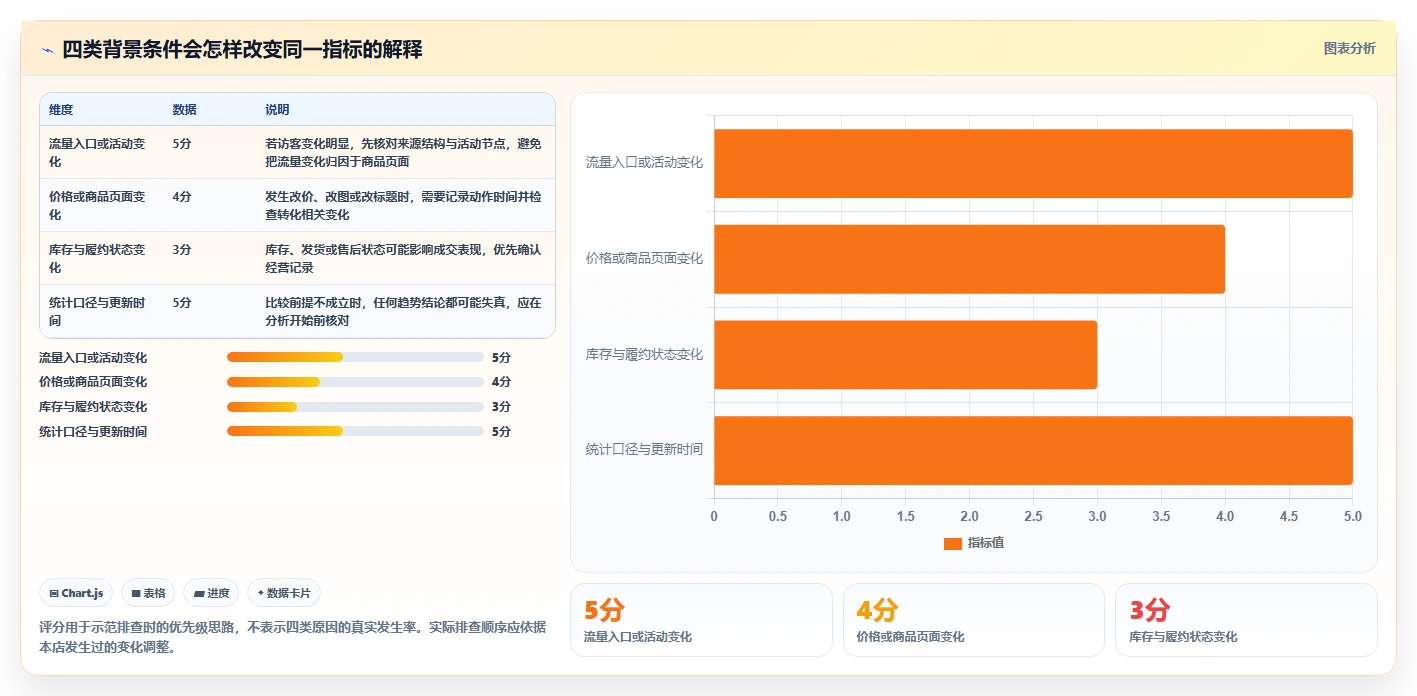This screenshot has height=696, width=1417.
Task: Click the lightning icon beside the title
Action: [x=47, y=50]
